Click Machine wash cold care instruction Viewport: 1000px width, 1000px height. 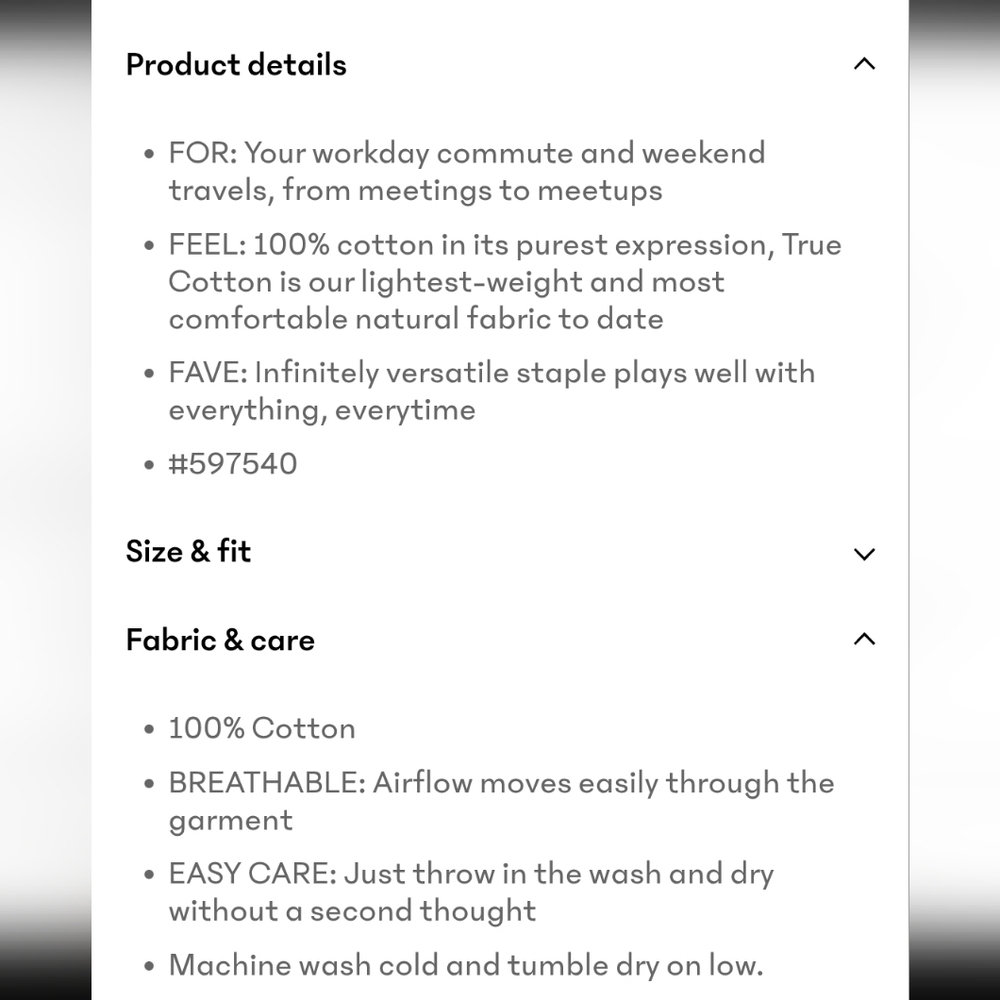tap(466, 965)
